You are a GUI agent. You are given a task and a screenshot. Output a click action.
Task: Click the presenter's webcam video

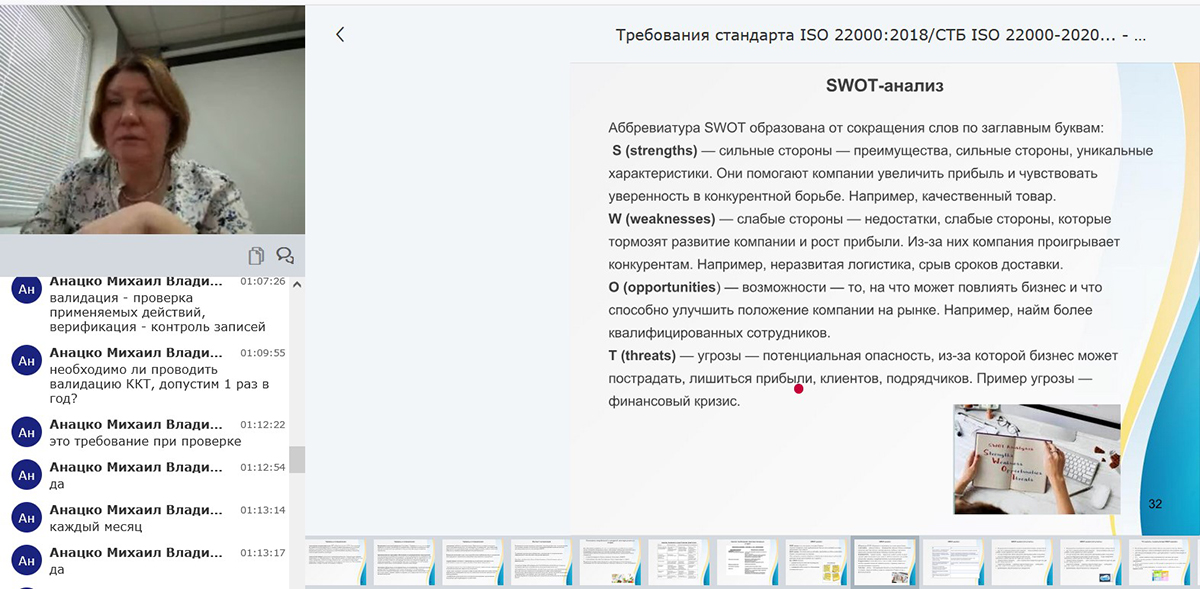152,120
